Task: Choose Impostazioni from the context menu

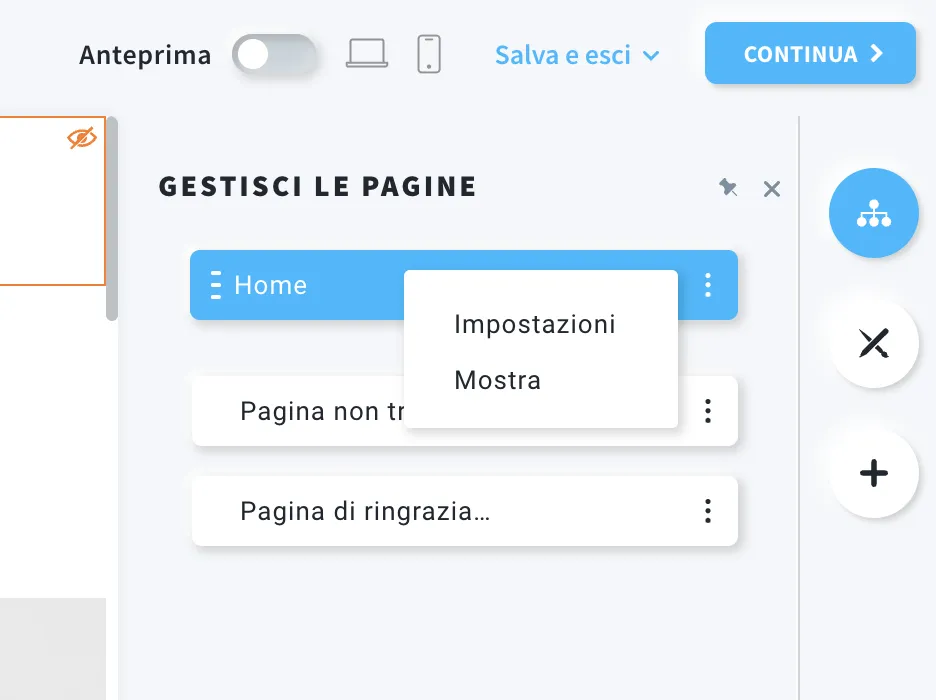Action: 535,325
